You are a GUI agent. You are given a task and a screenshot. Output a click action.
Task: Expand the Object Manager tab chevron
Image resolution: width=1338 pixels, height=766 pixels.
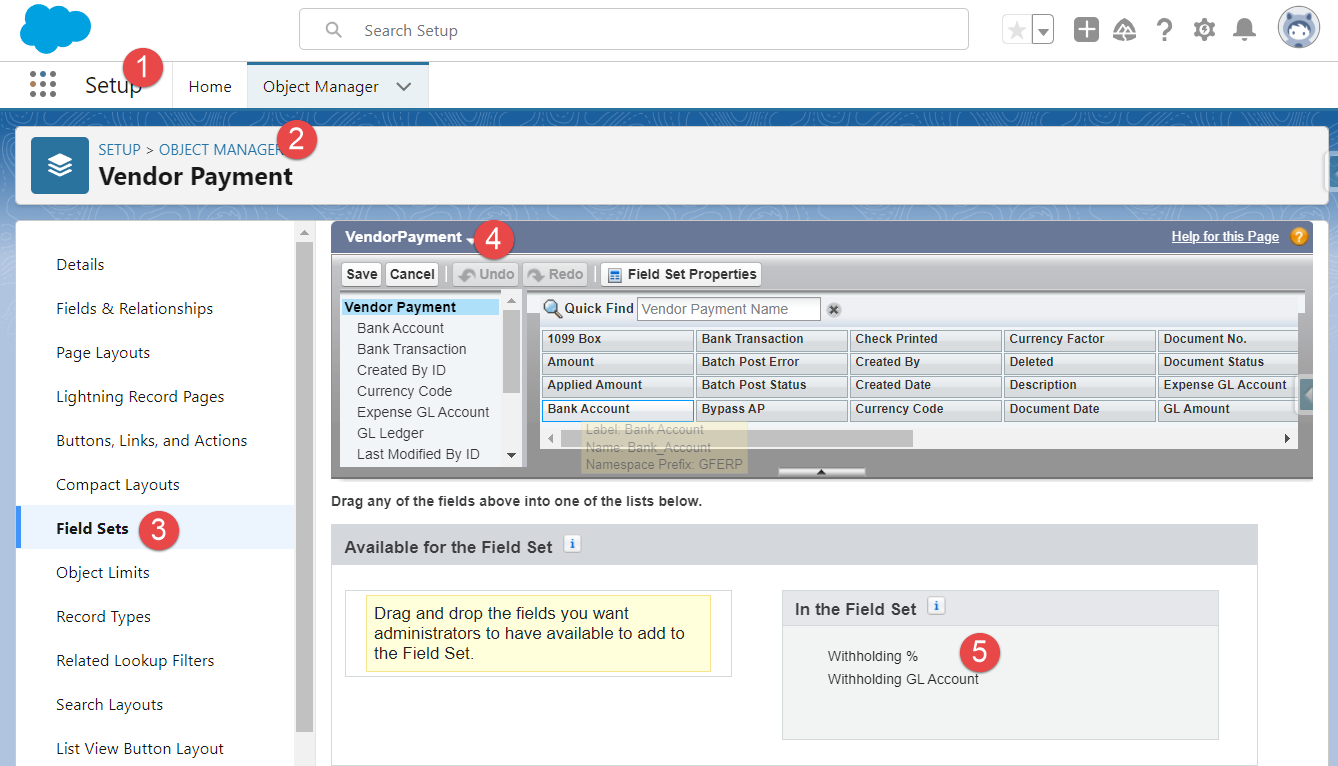[x=404, y=87]
